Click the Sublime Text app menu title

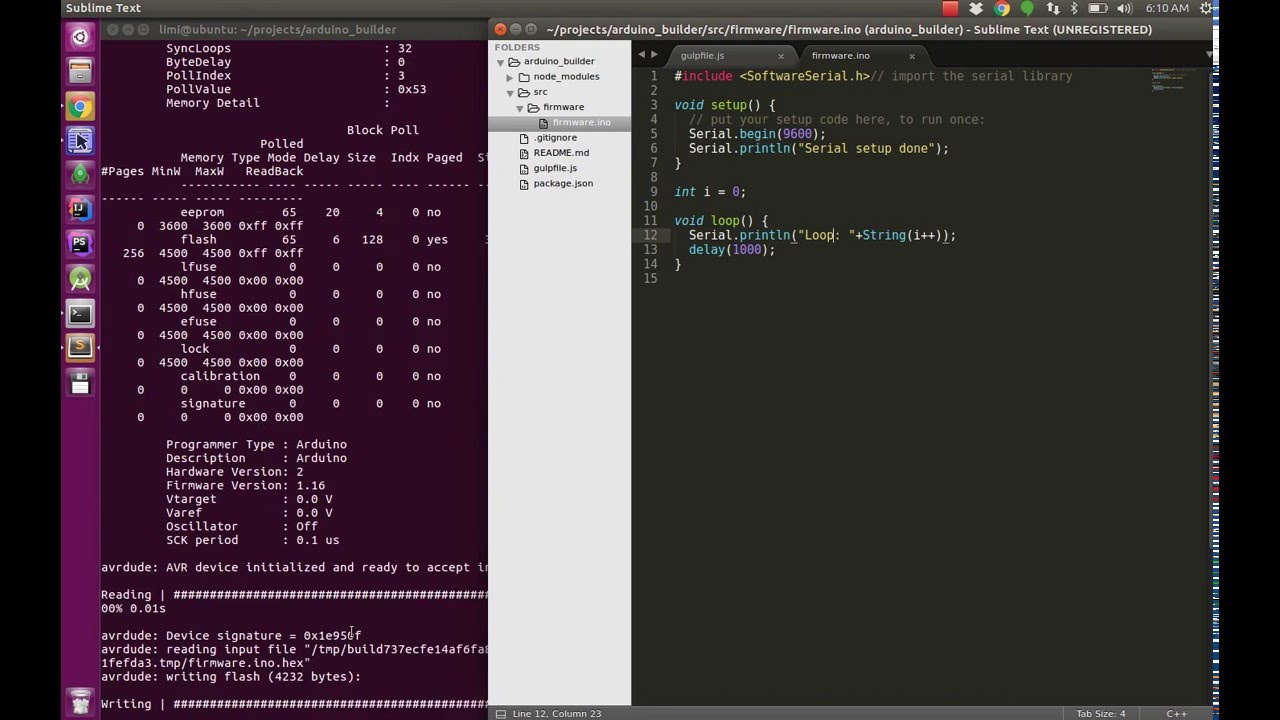(103, 8)
